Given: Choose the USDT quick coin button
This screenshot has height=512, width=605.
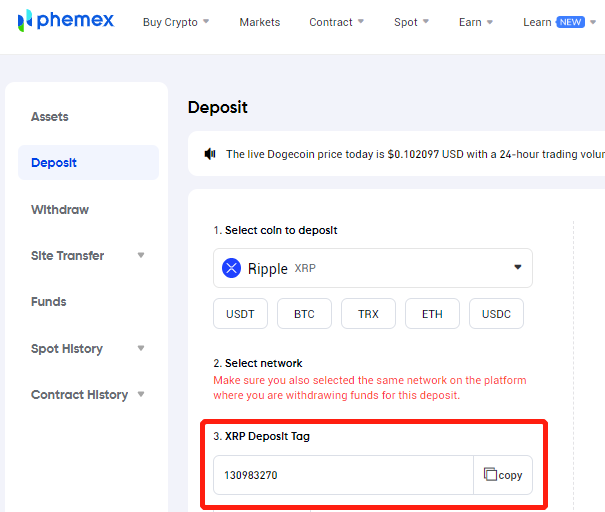Looking at the screenshot, I should point(240,314).
